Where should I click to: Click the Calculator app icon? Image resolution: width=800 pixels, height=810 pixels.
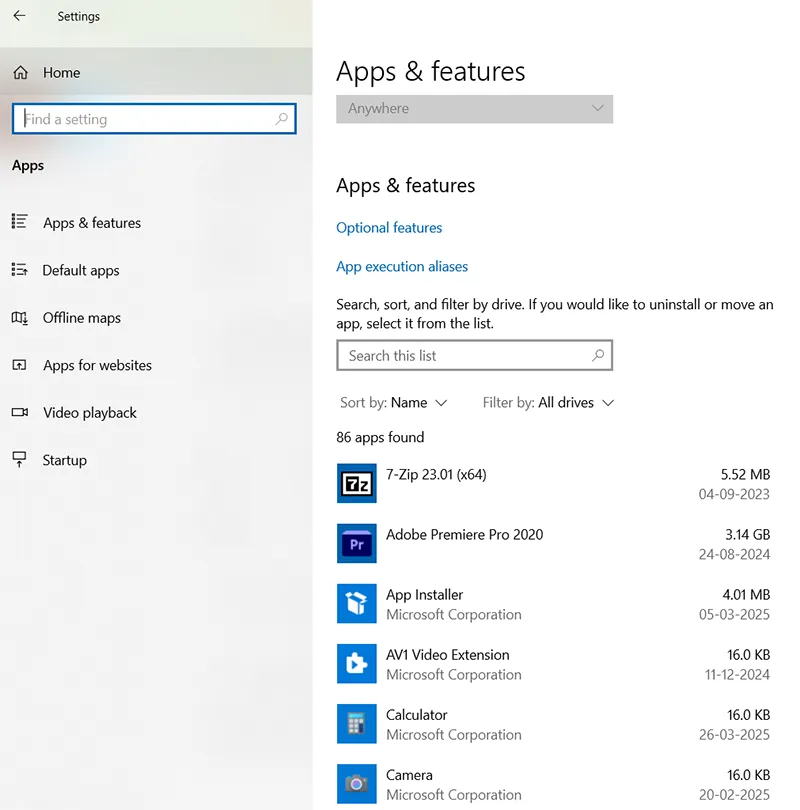click(356, 723)
